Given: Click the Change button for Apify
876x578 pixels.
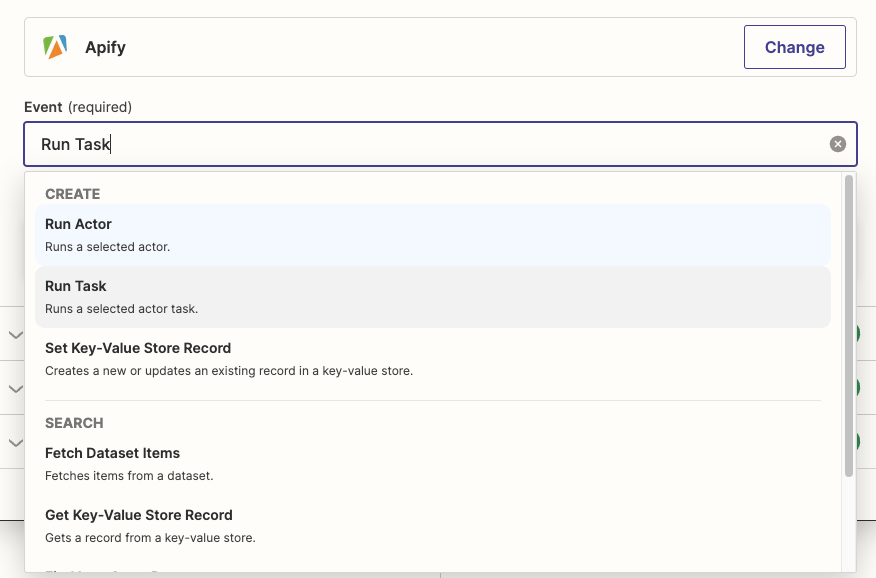Looking at the screenshot, I should click(794, 47).
